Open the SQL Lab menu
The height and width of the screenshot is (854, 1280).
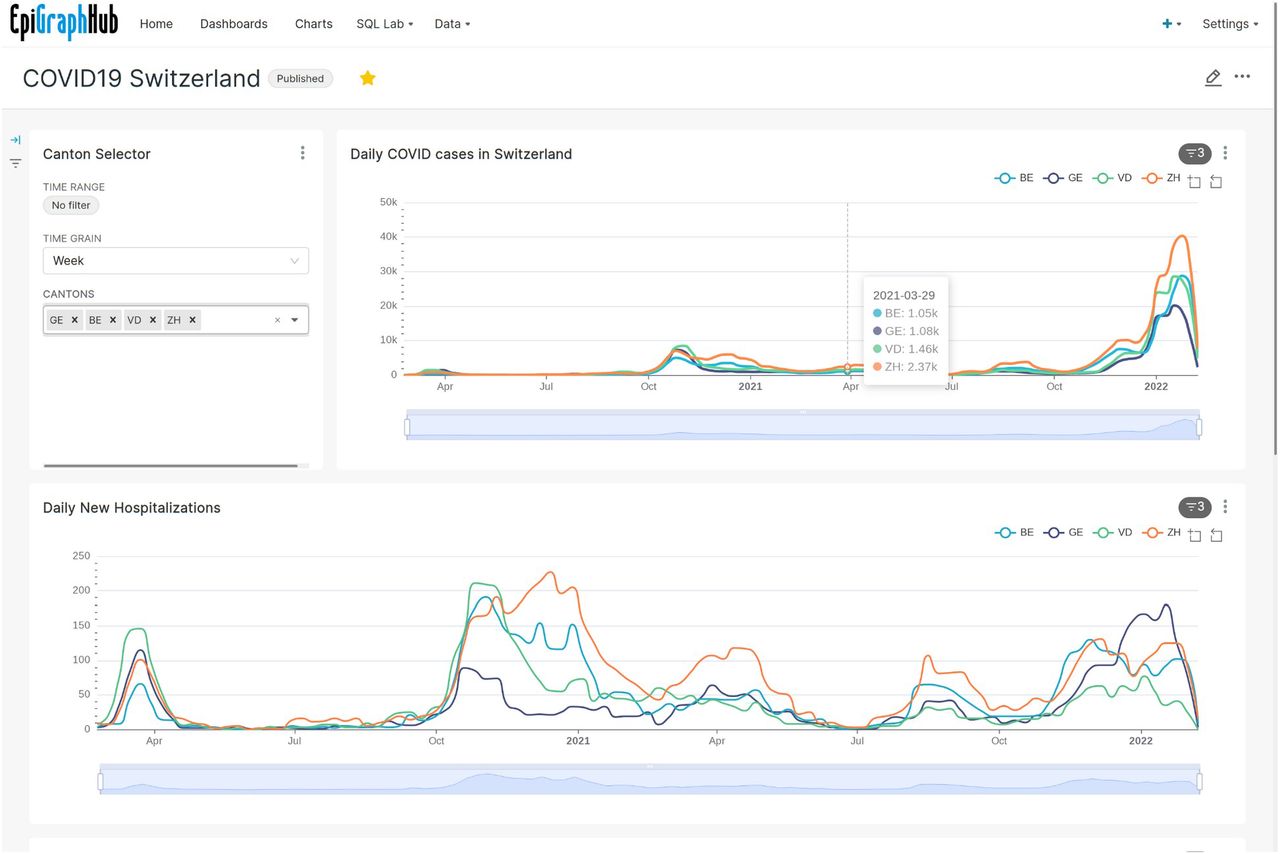385,24
